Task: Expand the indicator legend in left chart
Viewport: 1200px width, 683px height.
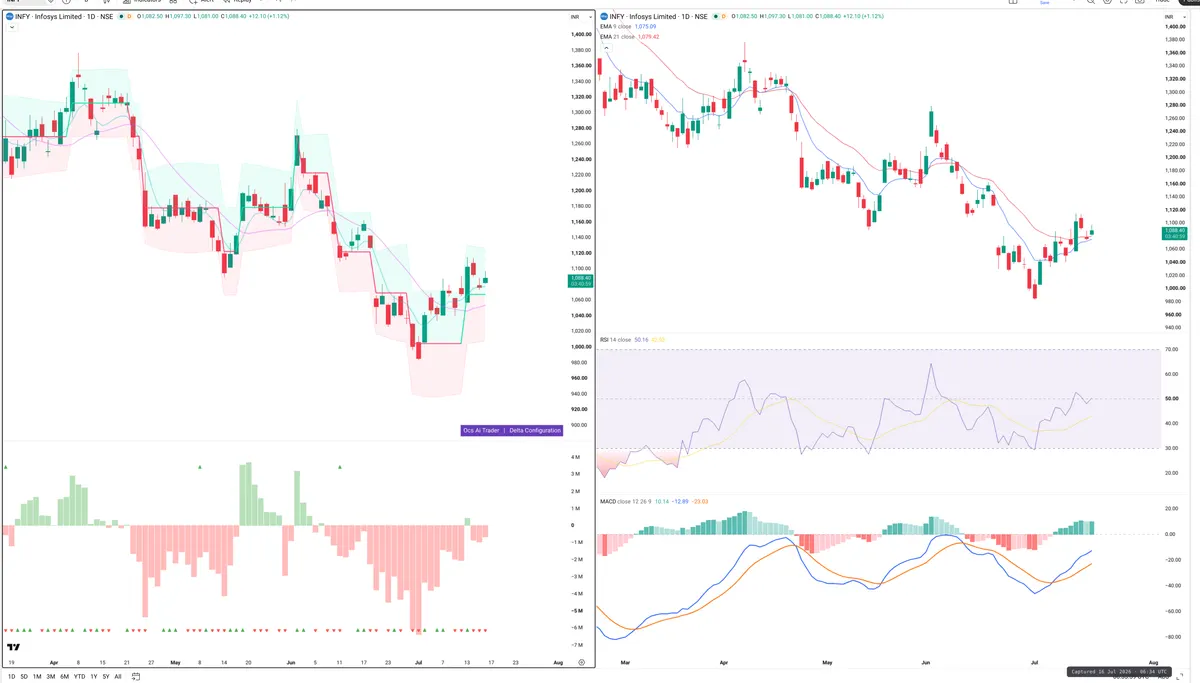Action: coord(10,28)
